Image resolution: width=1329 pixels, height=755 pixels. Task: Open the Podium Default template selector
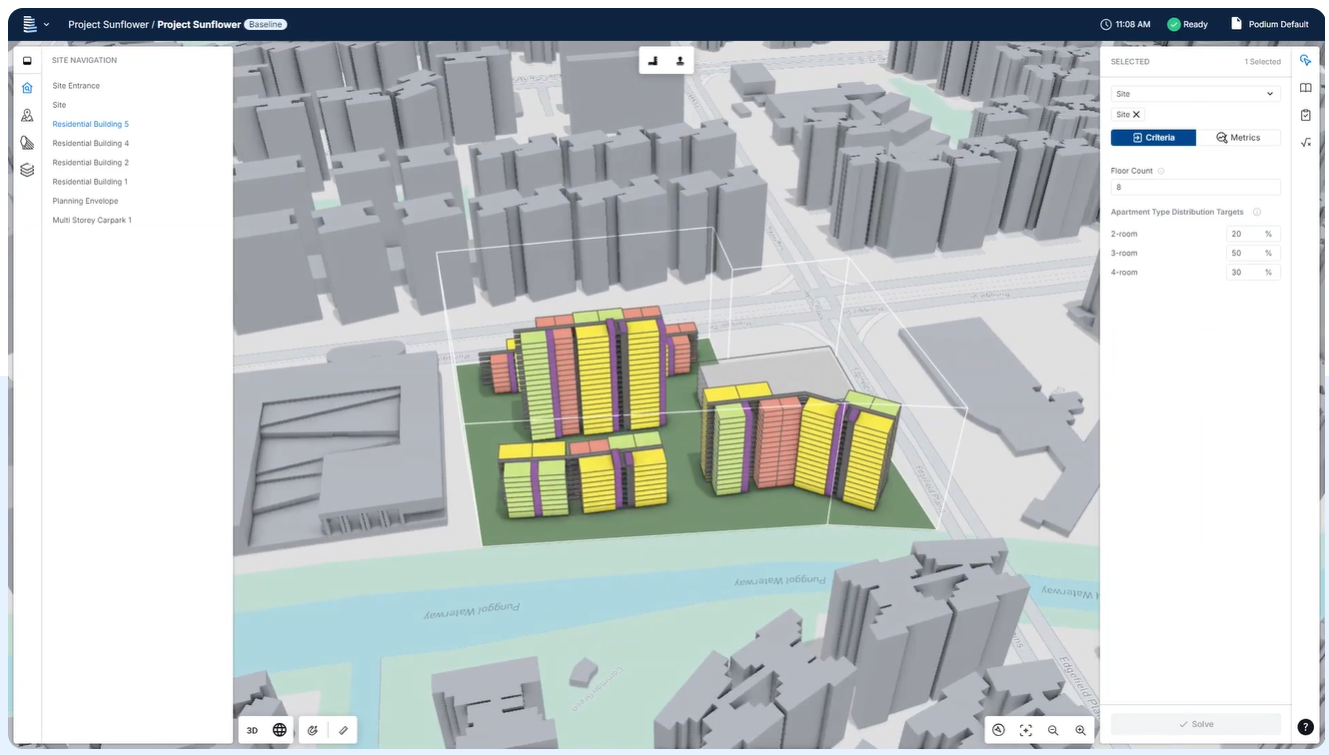point(1269,24)
